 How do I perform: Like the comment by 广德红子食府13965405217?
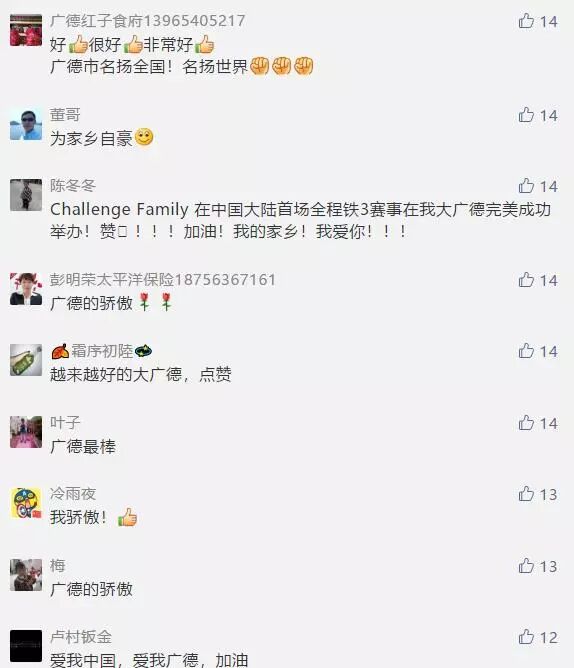526,21
